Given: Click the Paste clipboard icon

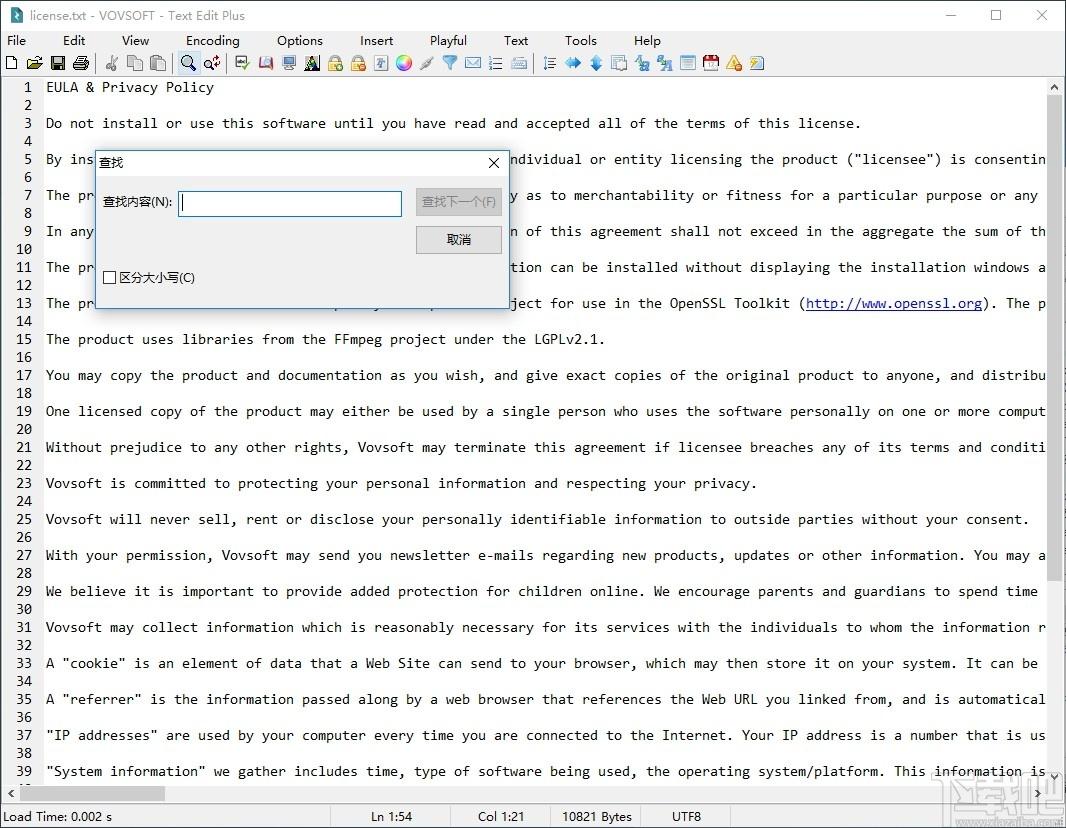Looking at the screenshot, I should [x=158, y=63].
